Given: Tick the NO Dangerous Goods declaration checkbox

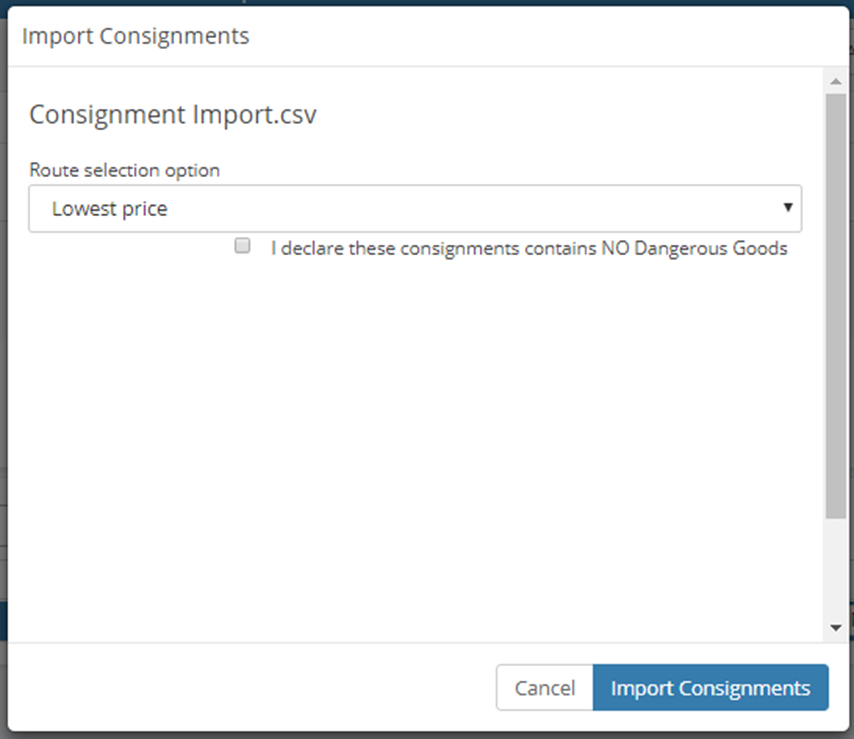Looking at the screenshot, I should tap(242, 246).
